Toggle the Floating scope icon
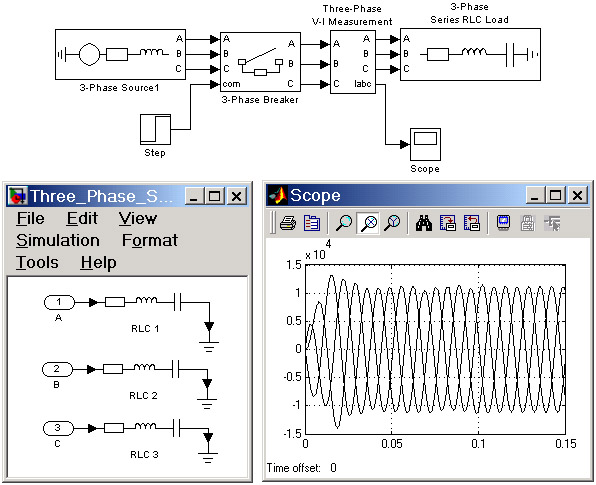The image size is (596, 485). [x=504, y=223]
